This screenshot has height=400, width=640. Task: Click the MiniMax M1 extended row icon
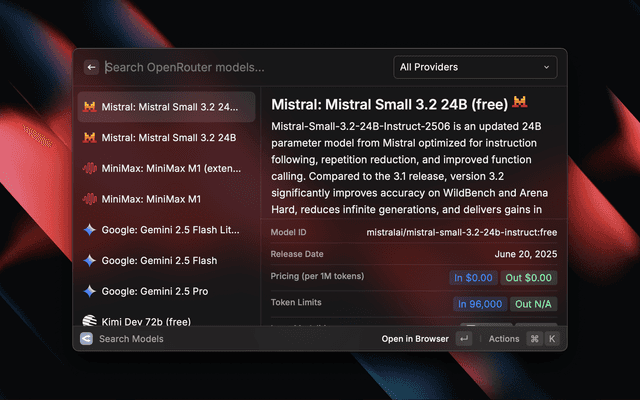click(90, 168)
